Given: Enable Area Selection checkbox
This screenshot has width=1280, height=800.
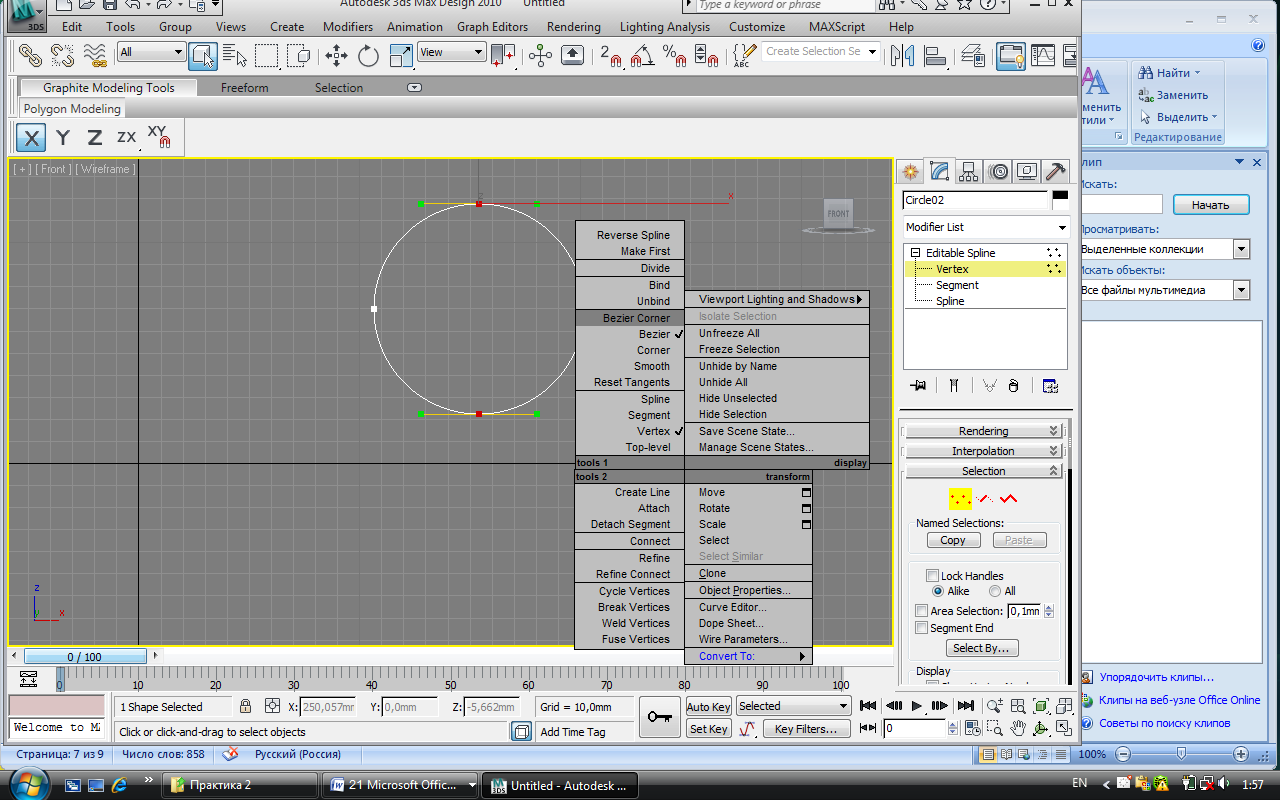Looking at the screenshot, I should pos(922,611).
